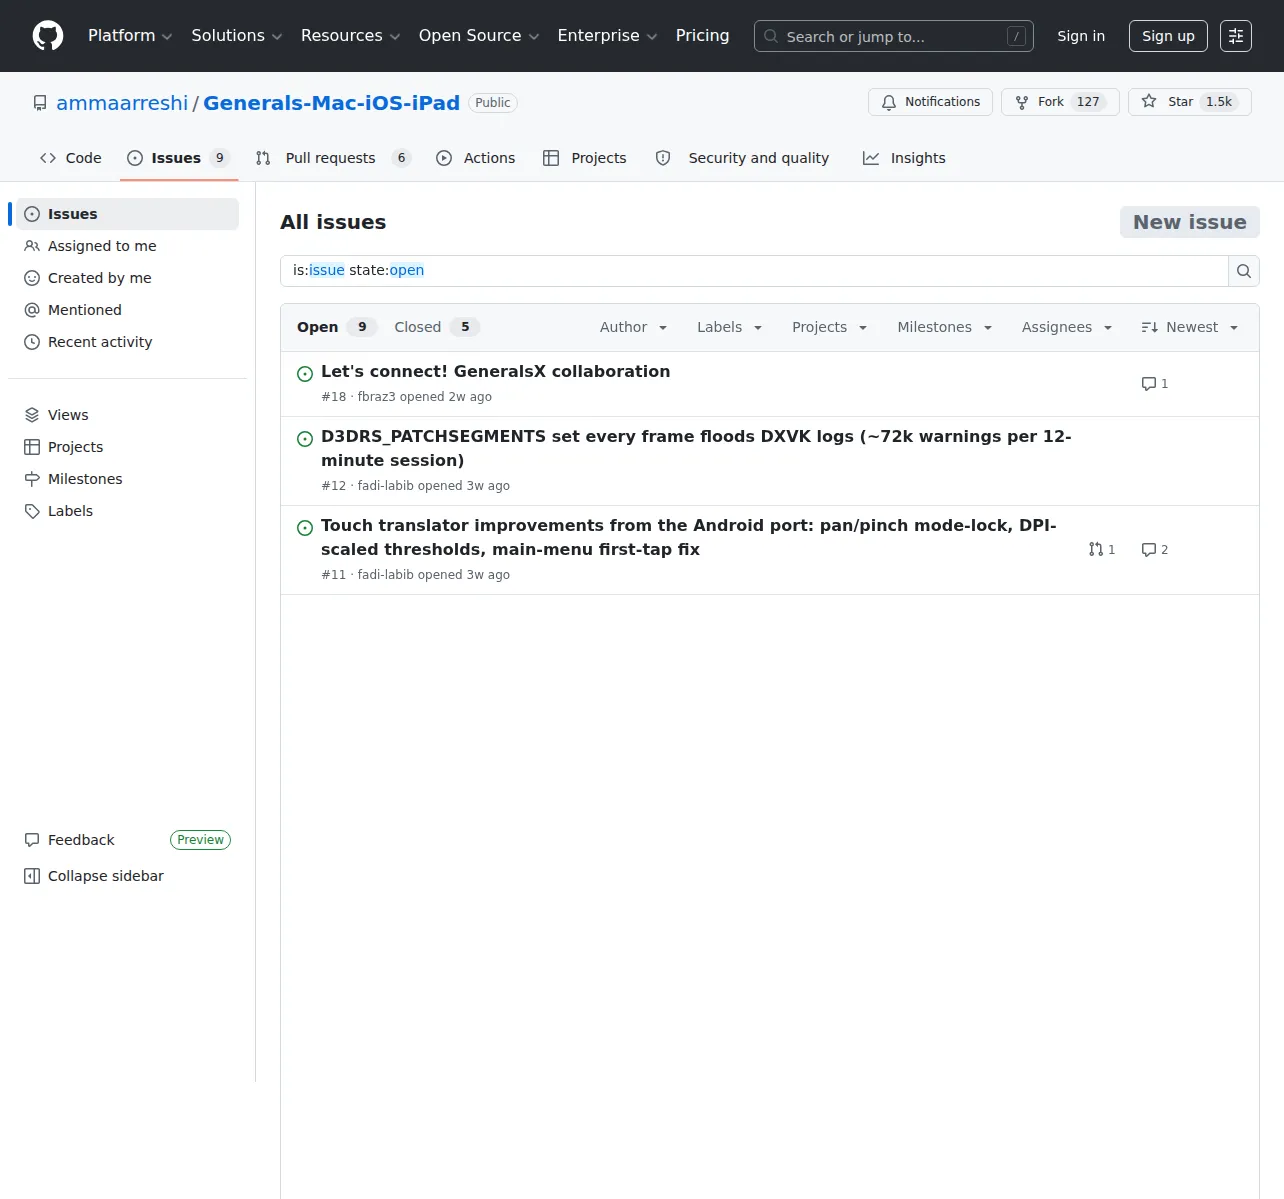Screen dimensions: 1284x1199
Task: Click the fadi-labib author on issue #11
Action: (385, 575)
